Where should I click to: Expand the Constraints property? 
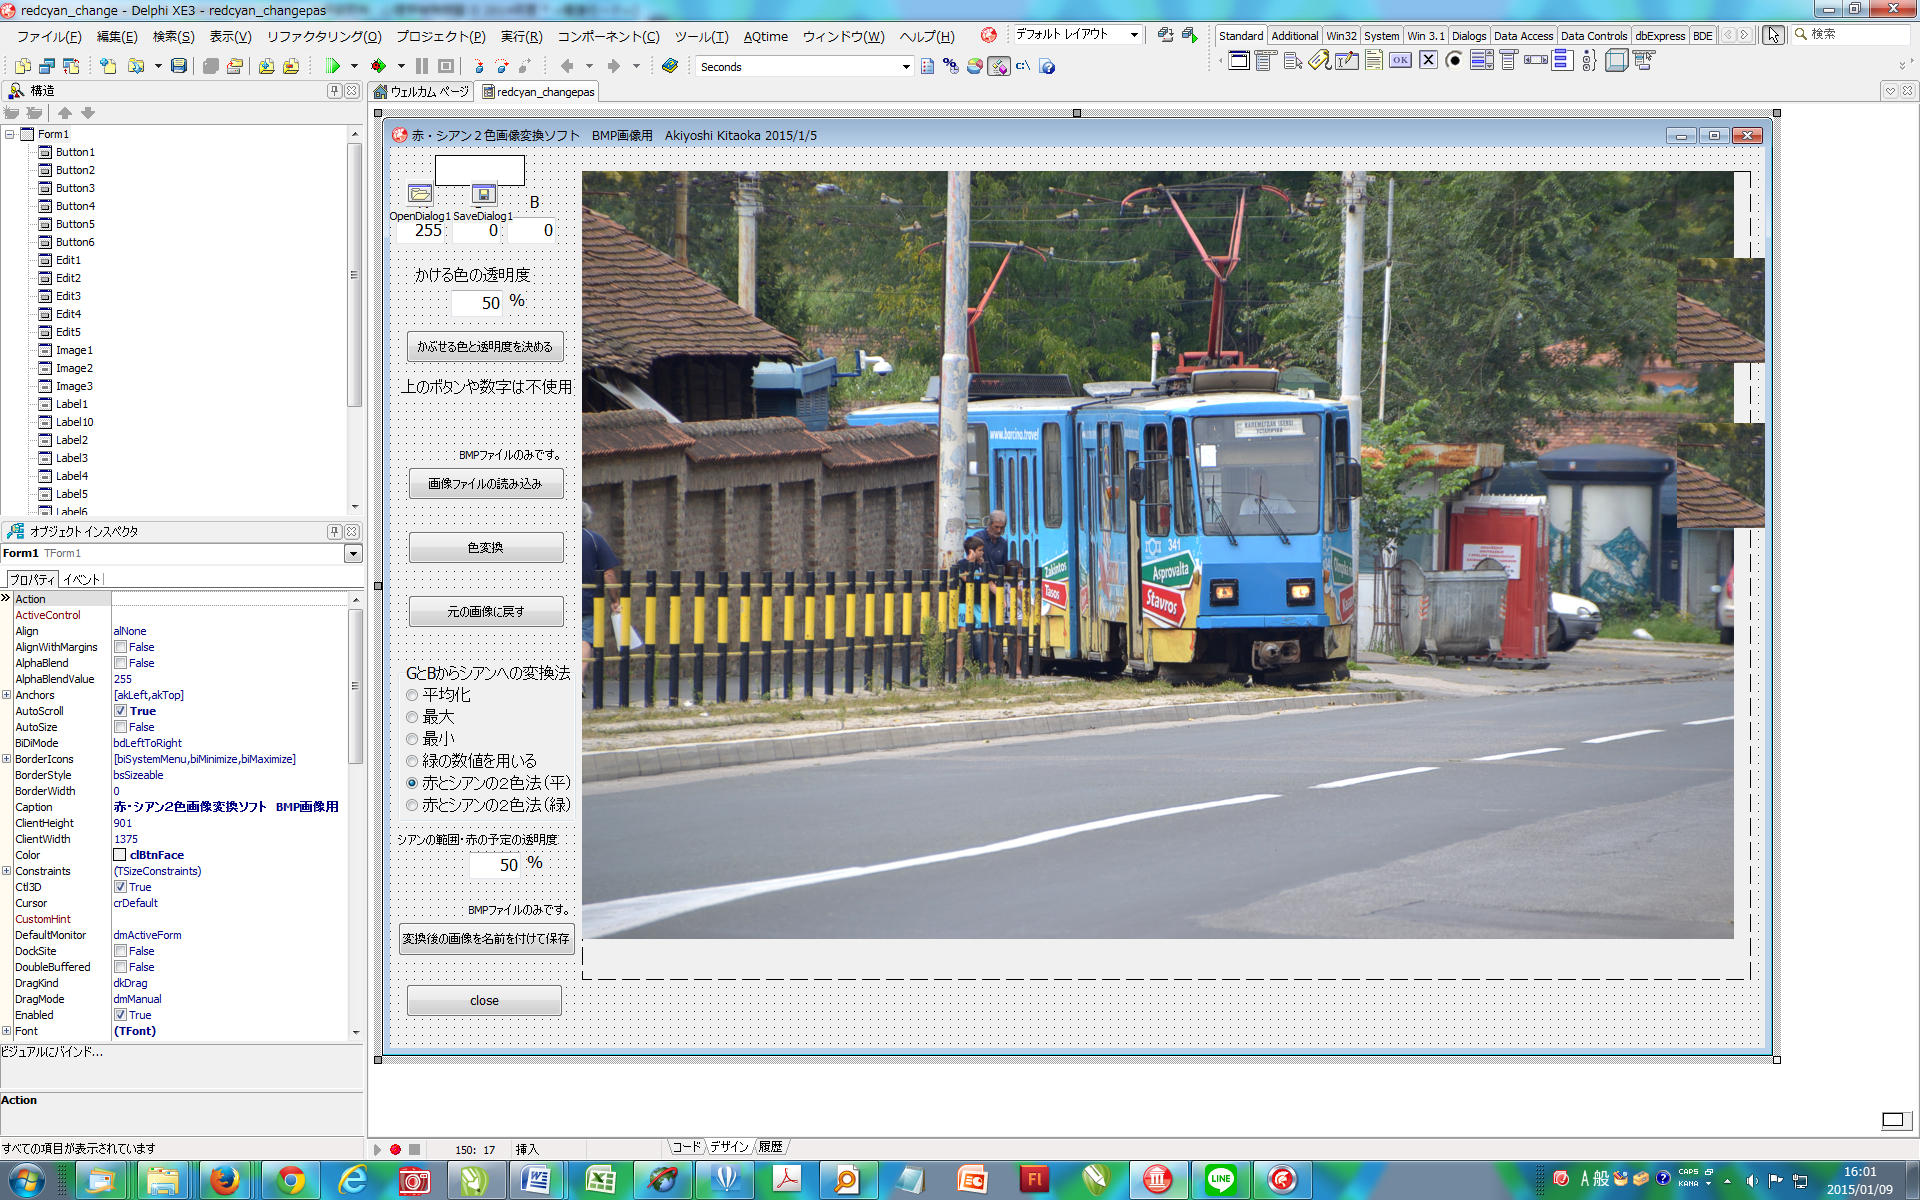pyautogui.click(x=7, y=871)
